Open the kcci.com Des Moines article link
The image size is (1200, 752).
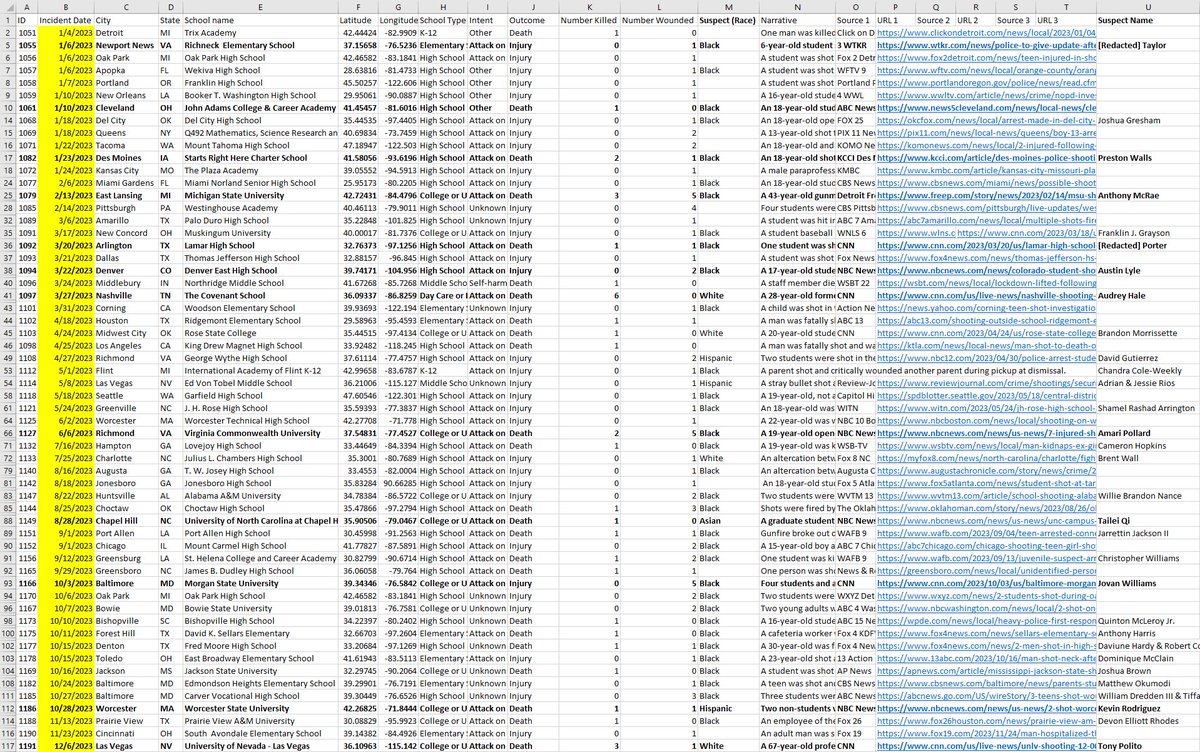pyautogui.click(x=986, y=158)
